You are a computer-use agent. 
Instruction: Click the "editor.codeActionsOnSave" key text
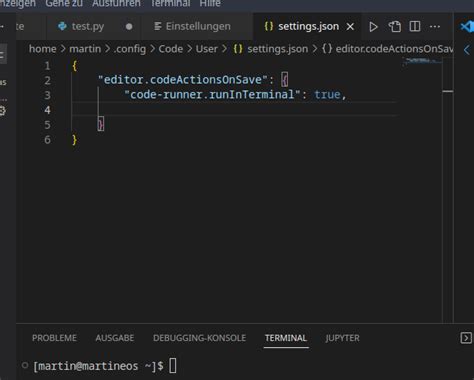tap(183, 80)
